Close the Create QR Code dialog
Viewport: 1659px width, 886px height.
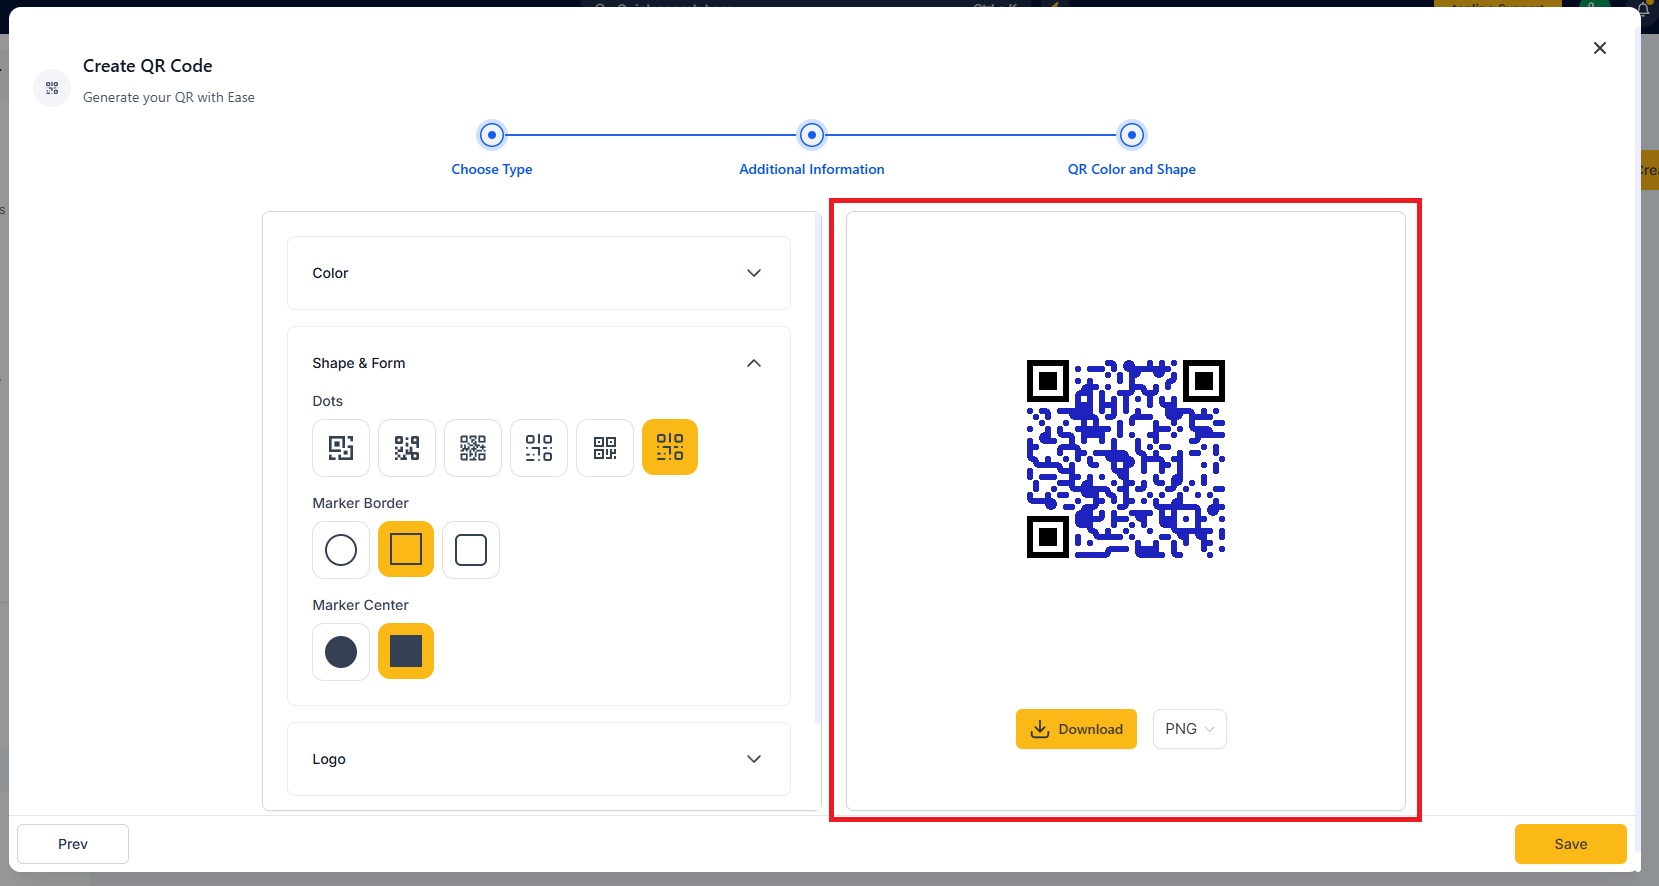[x=1600, y=48]
